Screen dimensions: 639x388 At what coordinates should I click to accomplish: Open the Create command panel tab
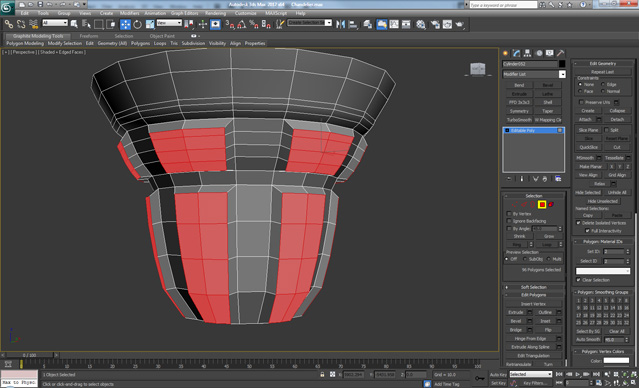point(506,53)
